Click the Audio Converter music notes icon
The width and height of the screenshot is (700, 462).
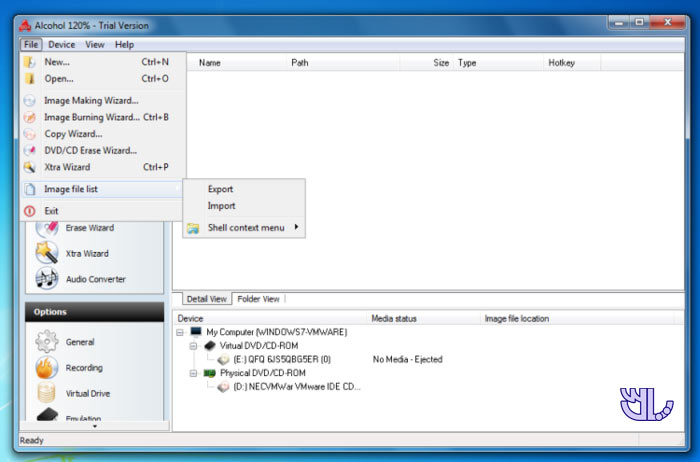point(47,279)
